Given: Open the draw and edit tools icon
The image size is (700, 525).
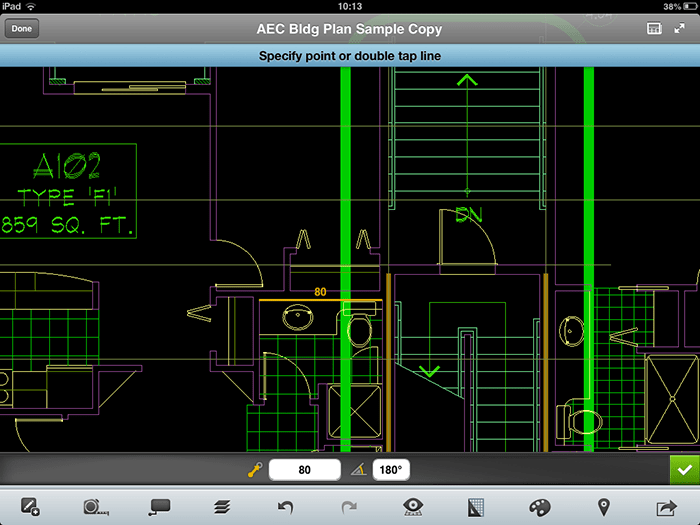Looking at the screenshot, I should 30,507.
